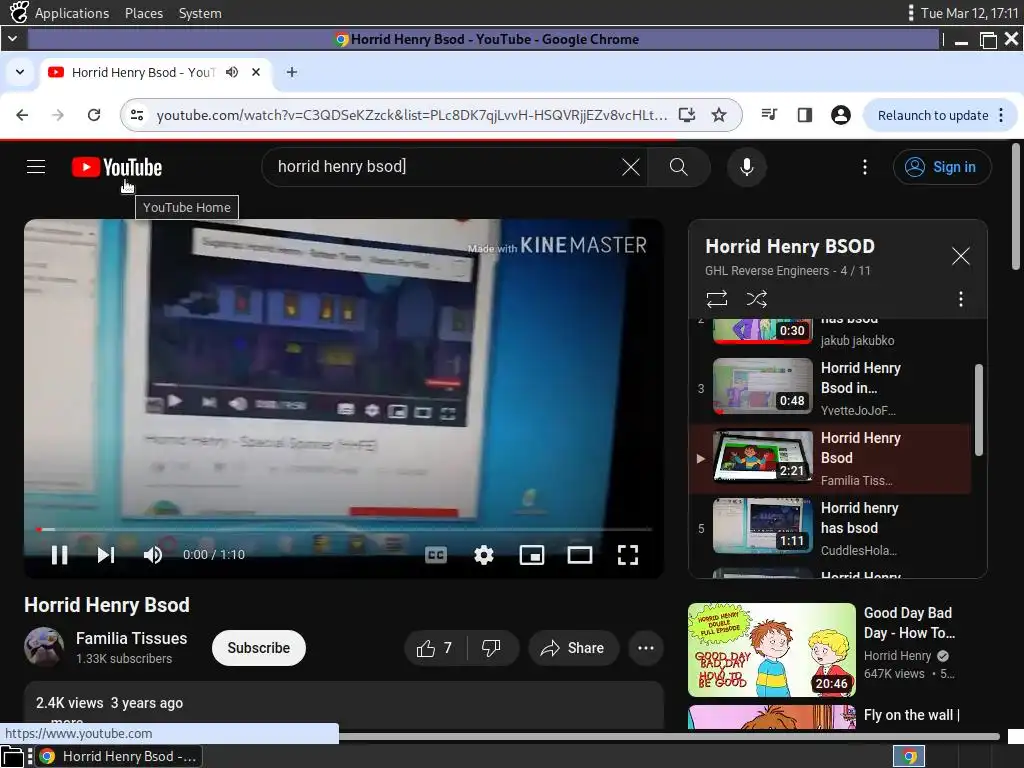Open Chrome media controls icon
Image resolution: width=1024 pixels, height=768 pixels.
pyautogui.click(x=769, y=115)
